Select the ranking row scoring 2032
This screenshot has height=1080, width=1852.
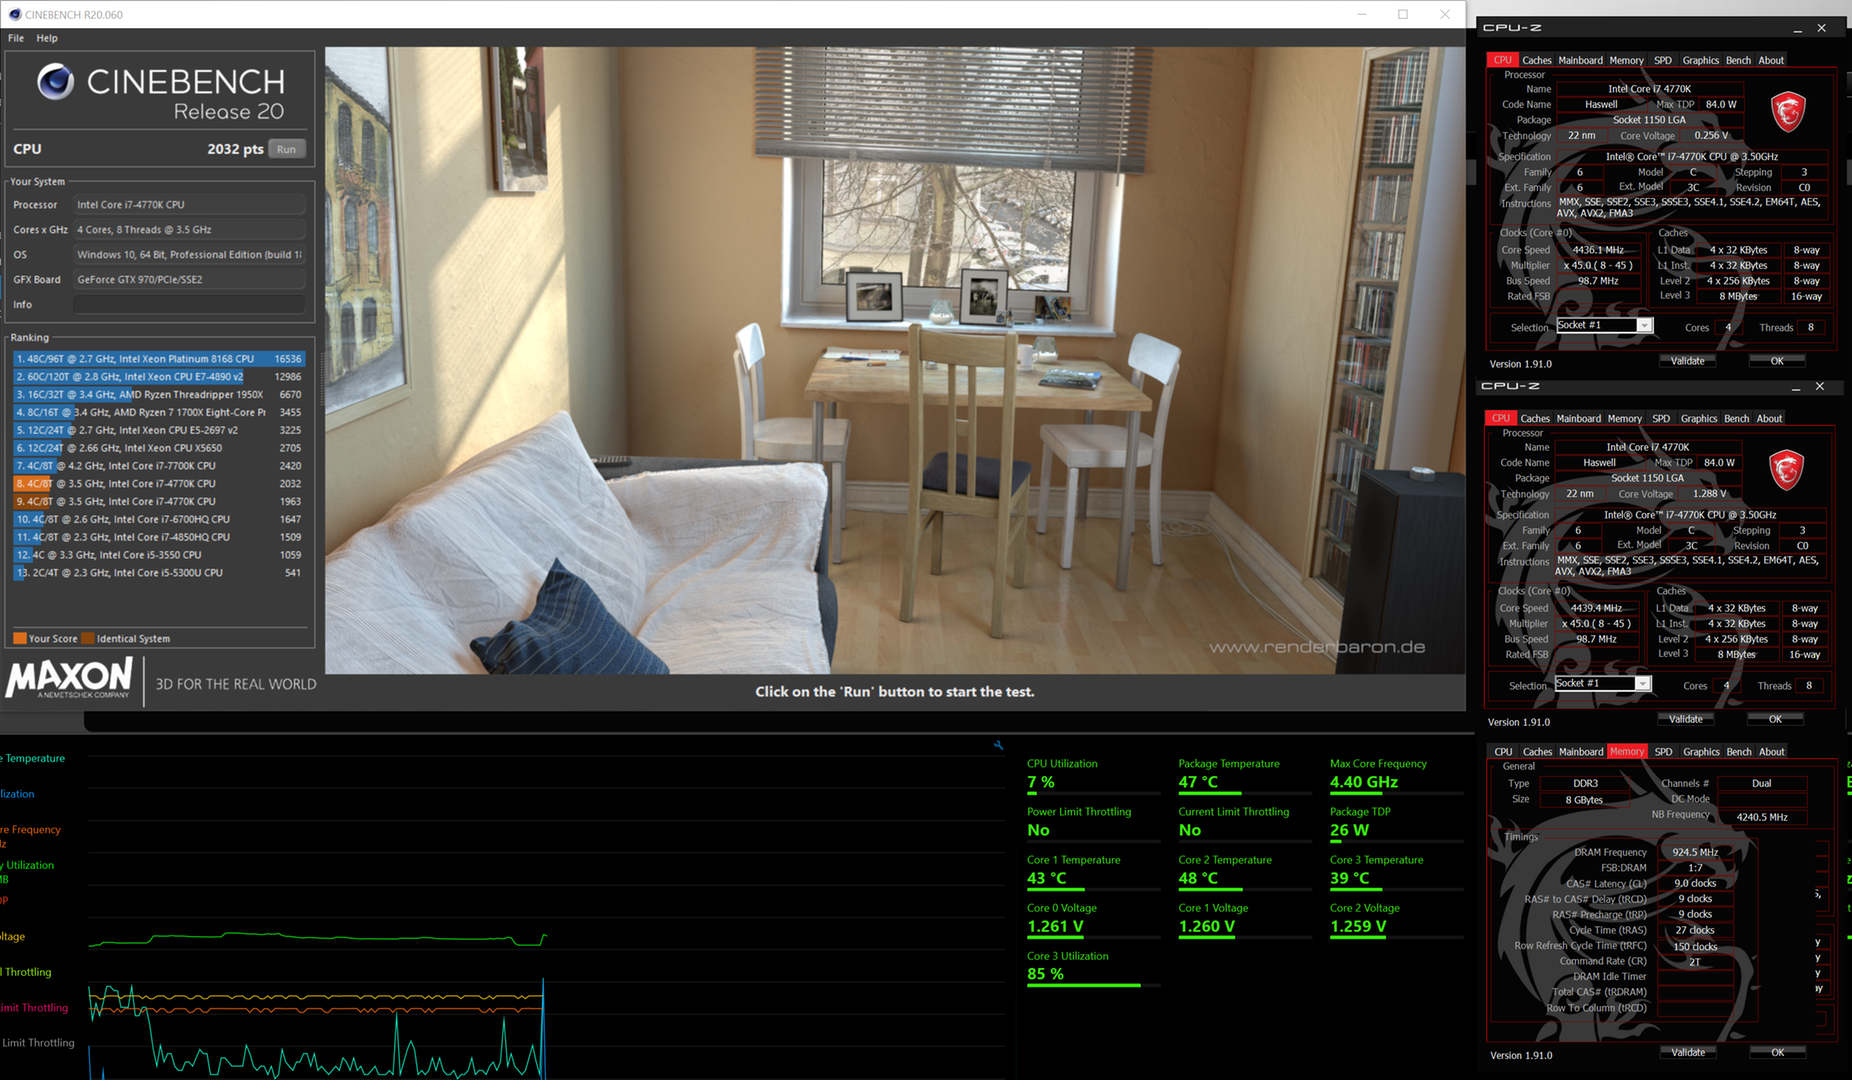tap(159, 483)
